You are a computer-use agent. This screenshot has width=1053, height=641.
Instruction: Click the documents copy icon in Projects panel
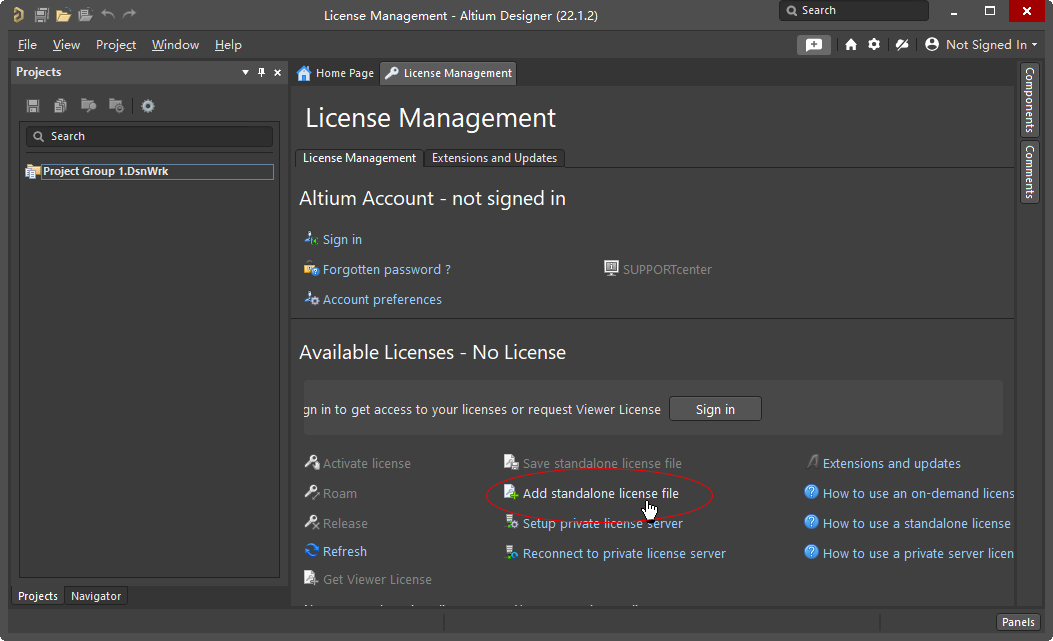click(60, 105)
